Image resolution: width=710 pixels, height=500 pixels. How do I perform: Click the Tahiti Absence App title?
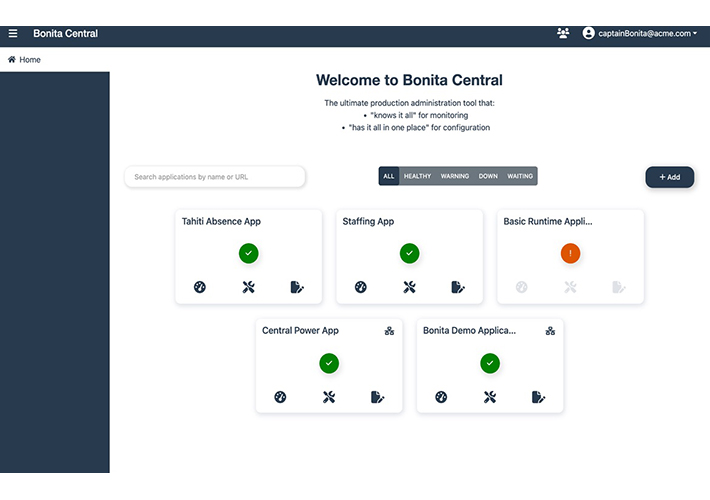point(221,221)
